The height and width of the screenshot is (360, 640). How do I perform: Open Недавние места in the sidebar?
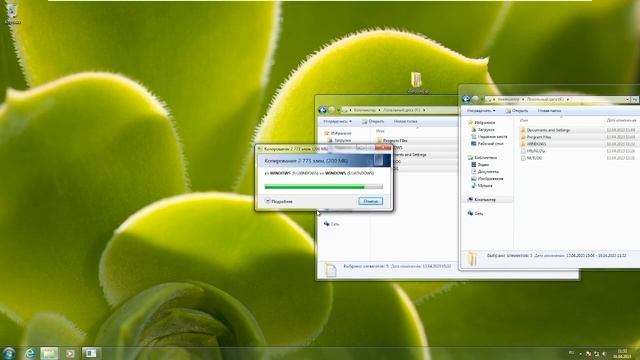pyautogui.click(x=489, y=137)
